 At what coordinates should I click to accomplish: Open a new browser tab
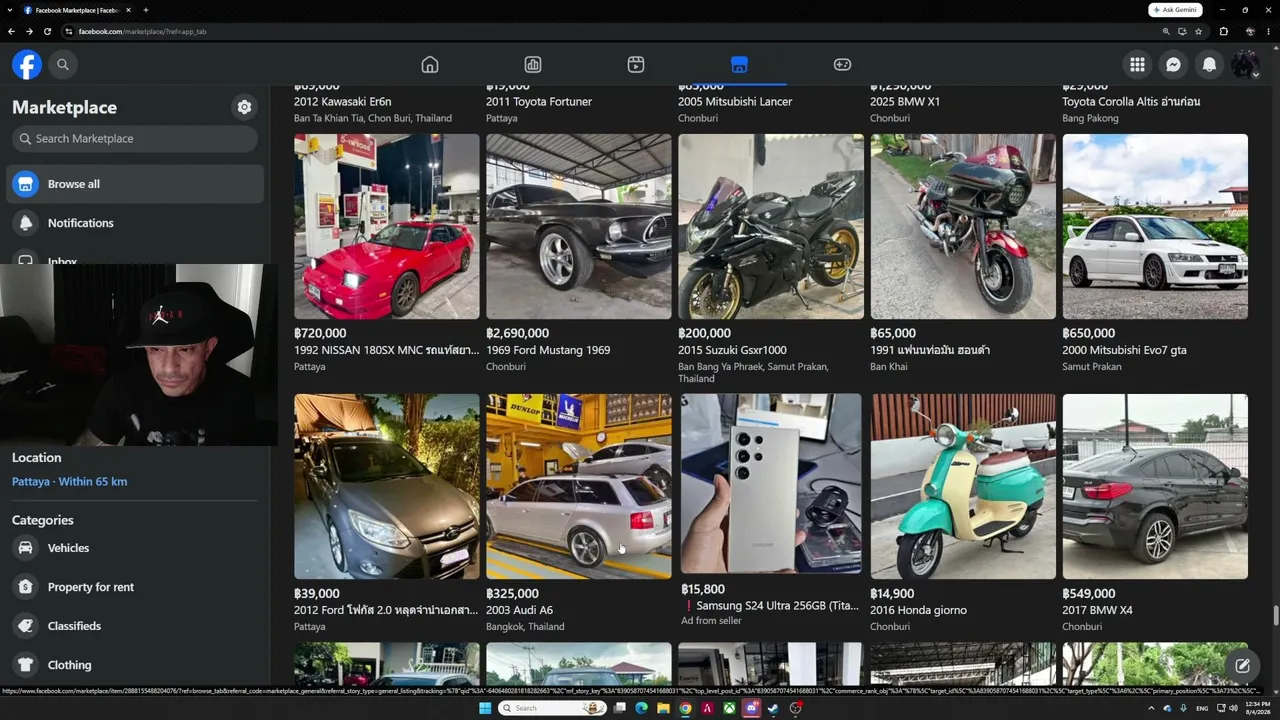coord(146,10)
